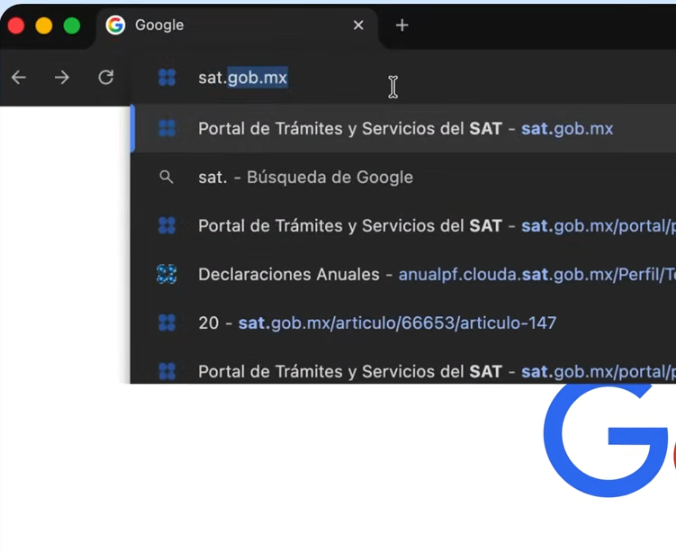Click the yellow minimize window button
The height and width of the screenshot is (550, 676).
(44, 26)
